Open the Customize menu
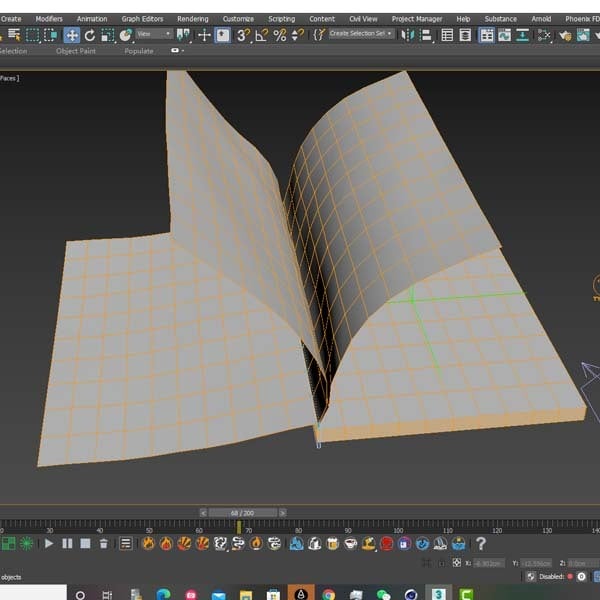 coord(238,19)
